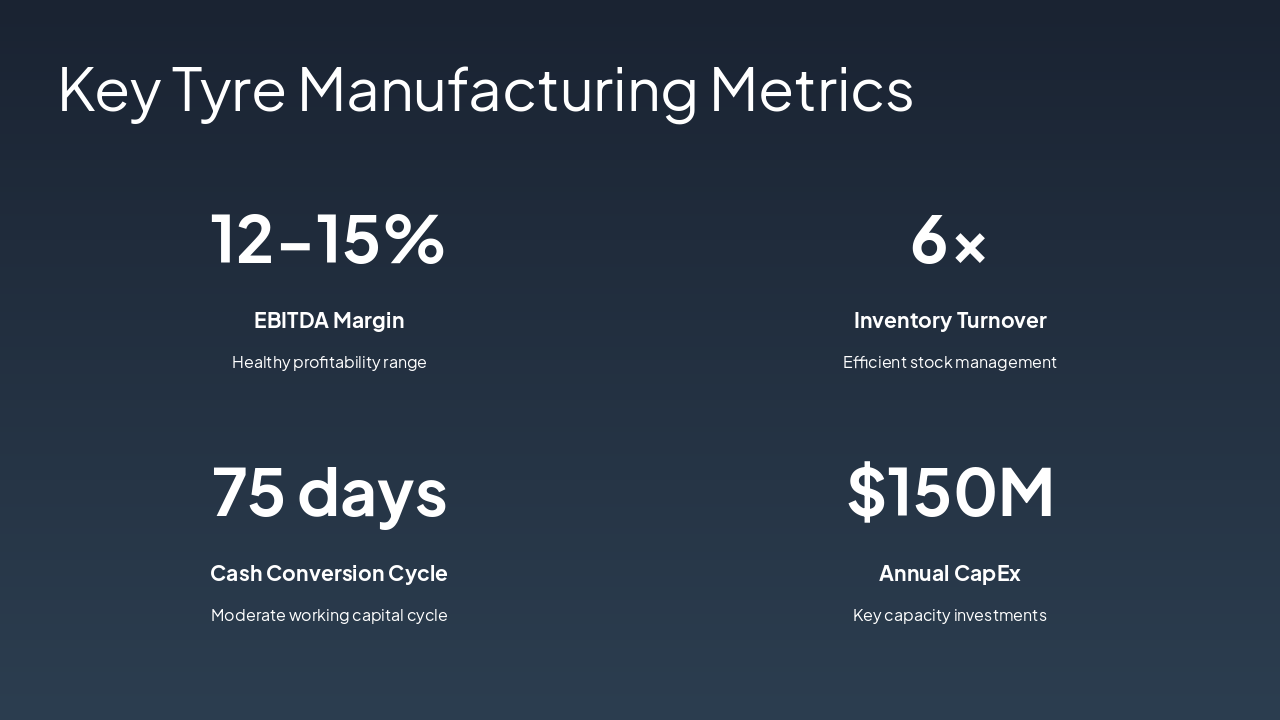Select the word "Manufacturing" in the heading
This screenshot has width=1280, height=720.
pyautogui.click(x=497, y=90)
